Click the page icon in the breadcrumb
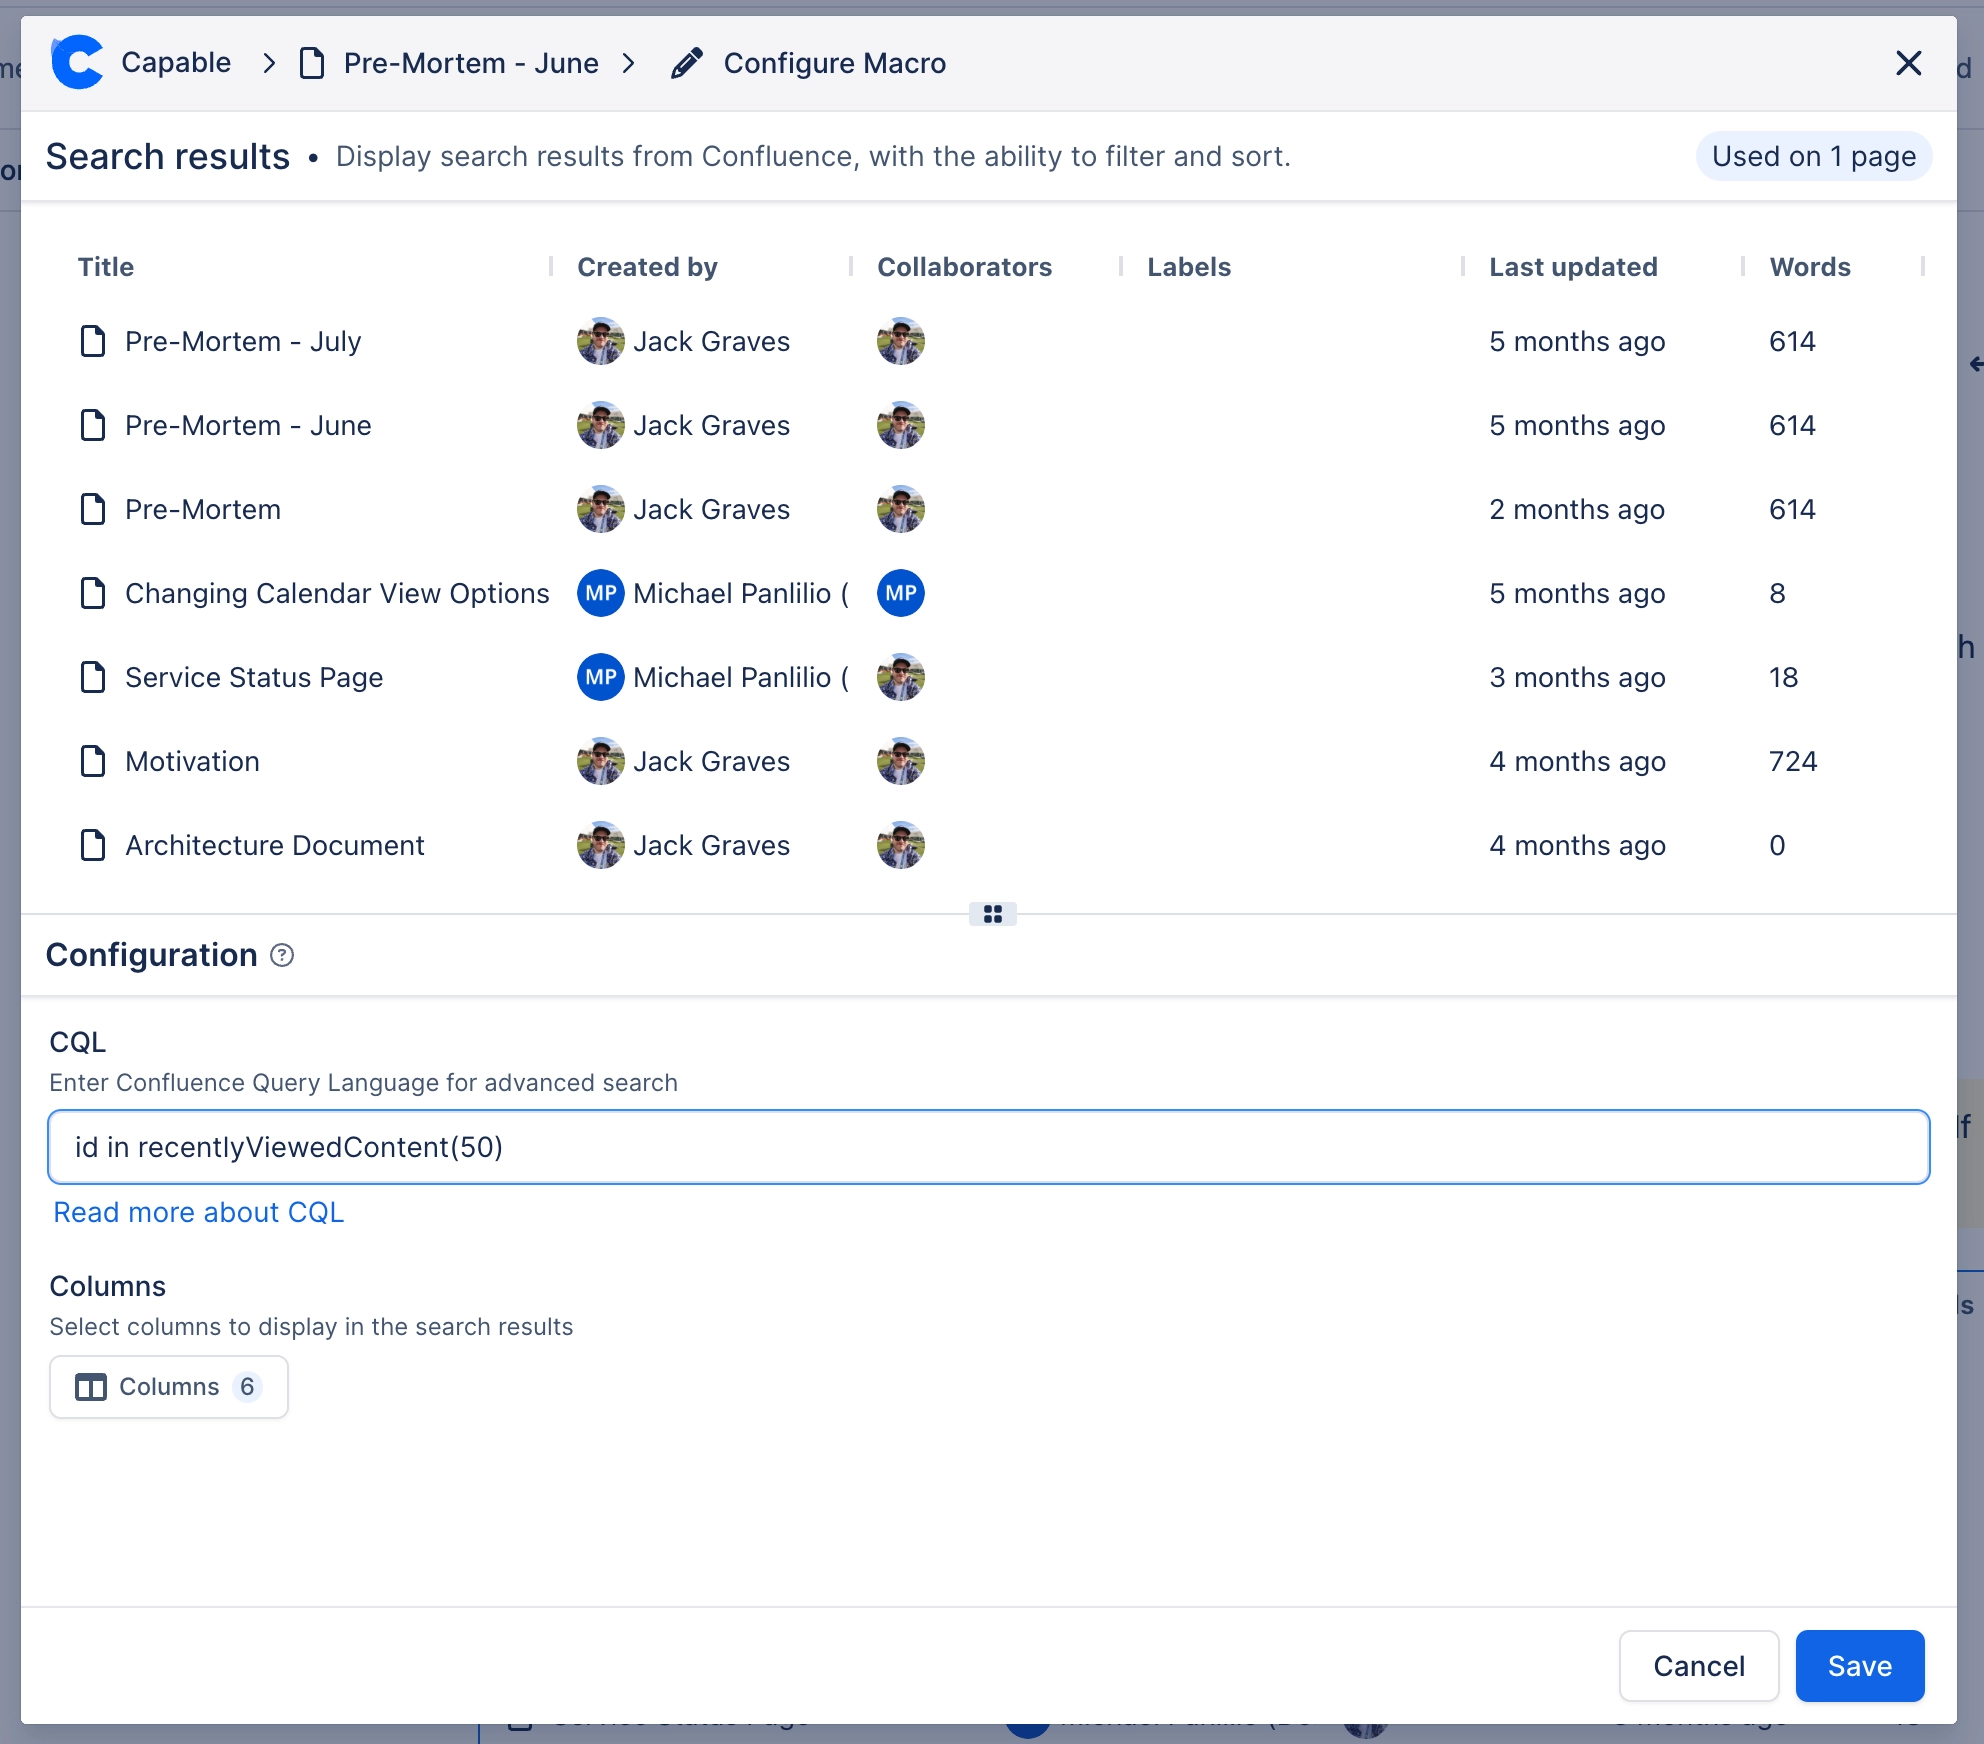Viewport: 1984px width, 1744px height. tap(312, 63)
